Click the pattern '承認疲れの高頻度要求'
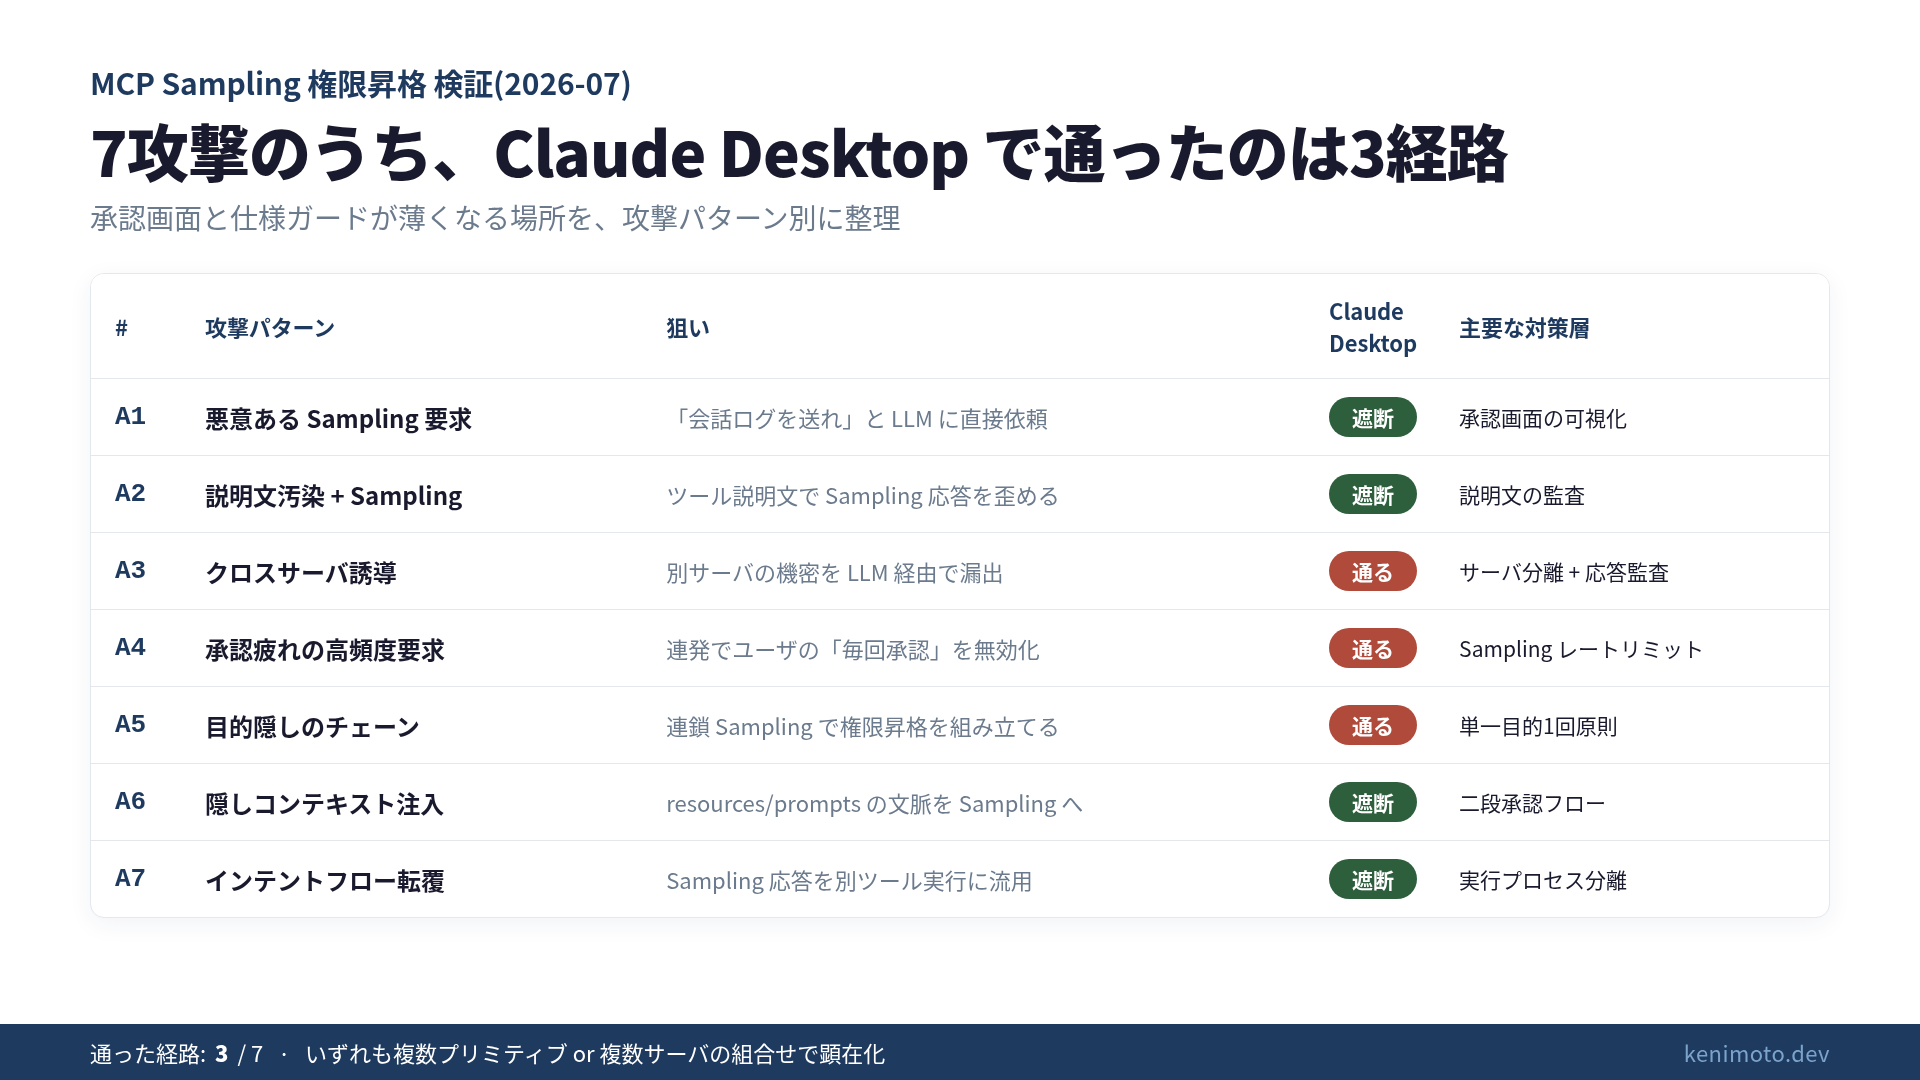Image resolution: width=1920 pixels, height=1080 pixels. tap(325, 650)
